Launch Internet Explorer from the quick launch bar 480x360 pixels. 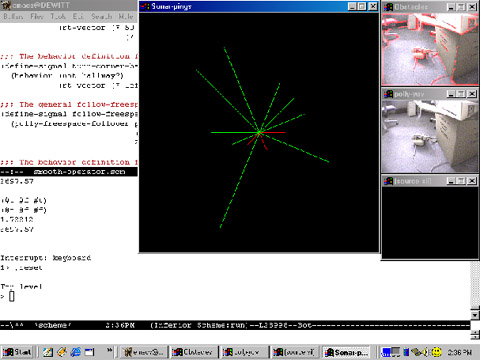[x=75, y=352]
